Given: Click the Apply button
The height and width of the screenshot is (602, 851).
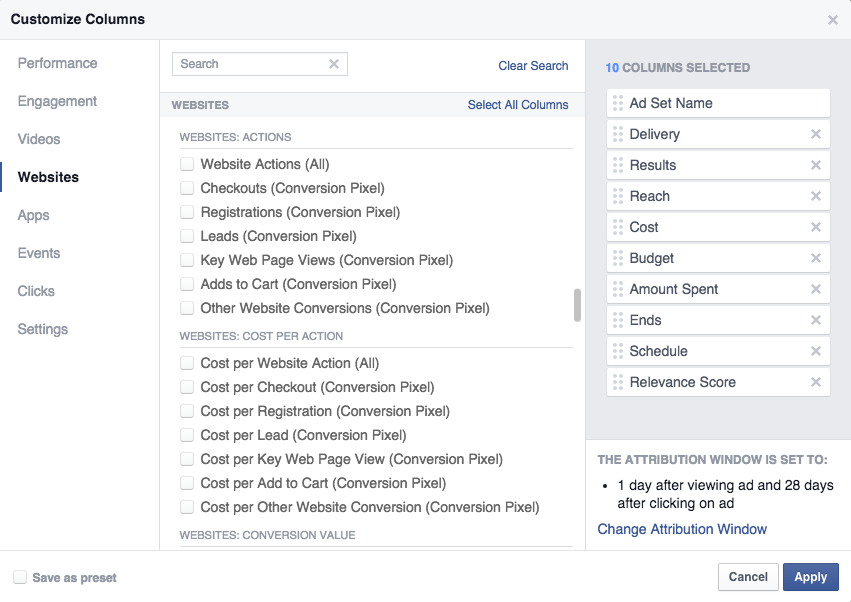Looking at the screenshot, I should click(x=810, y=576).
